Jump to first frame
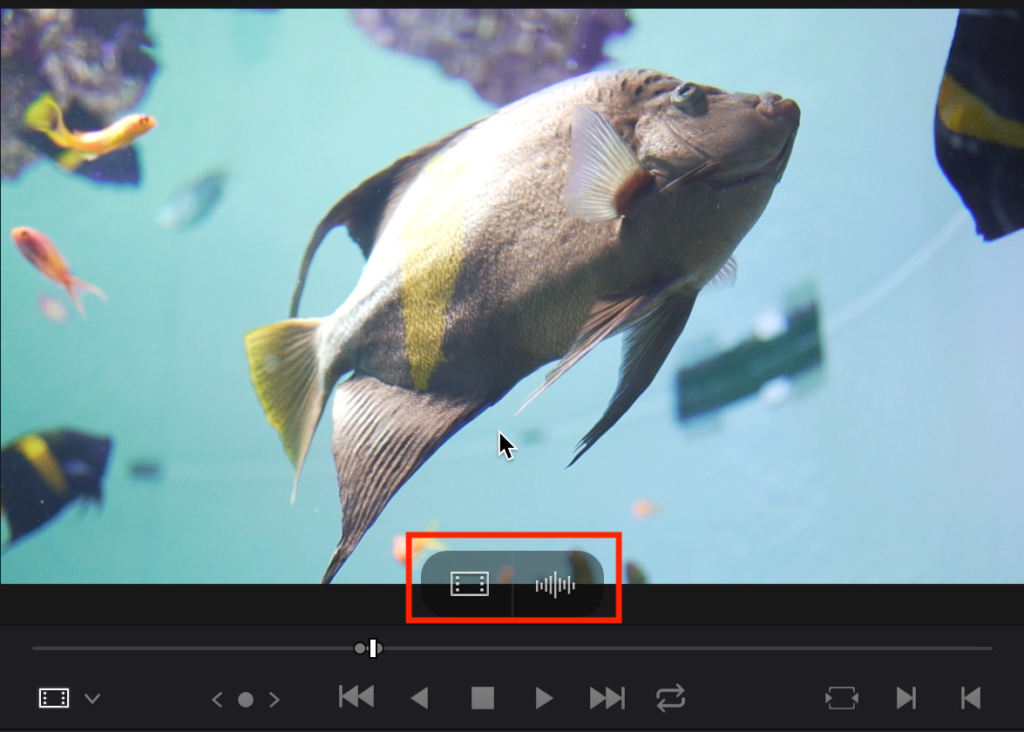The width and height of the screenshot is (1024, 732). tap(357, 697)
